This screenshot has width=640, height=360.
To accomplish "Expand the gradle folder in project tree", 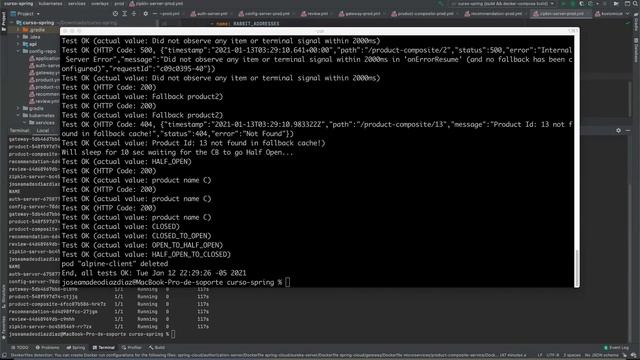I will pos(18,108).
